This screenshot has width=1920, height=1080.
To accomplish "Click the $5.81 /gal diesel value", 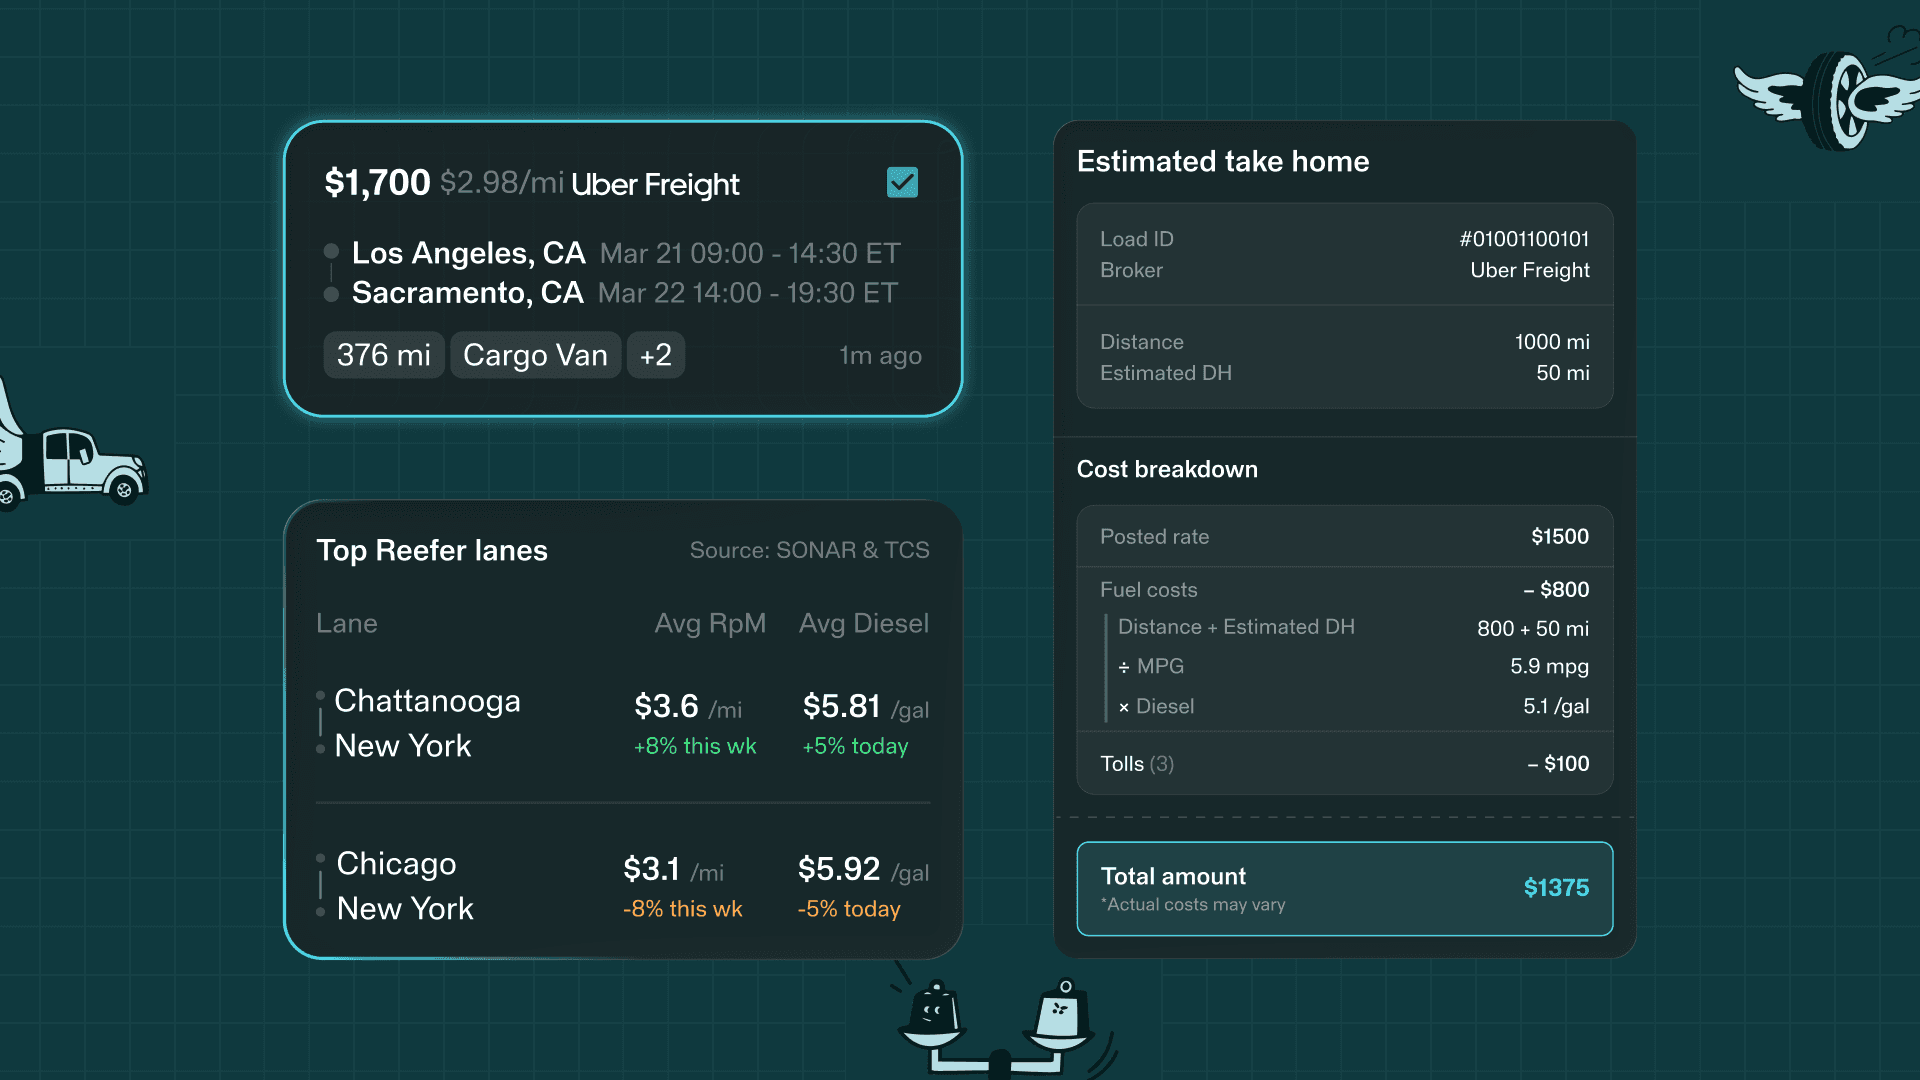I will coord(866,707).
